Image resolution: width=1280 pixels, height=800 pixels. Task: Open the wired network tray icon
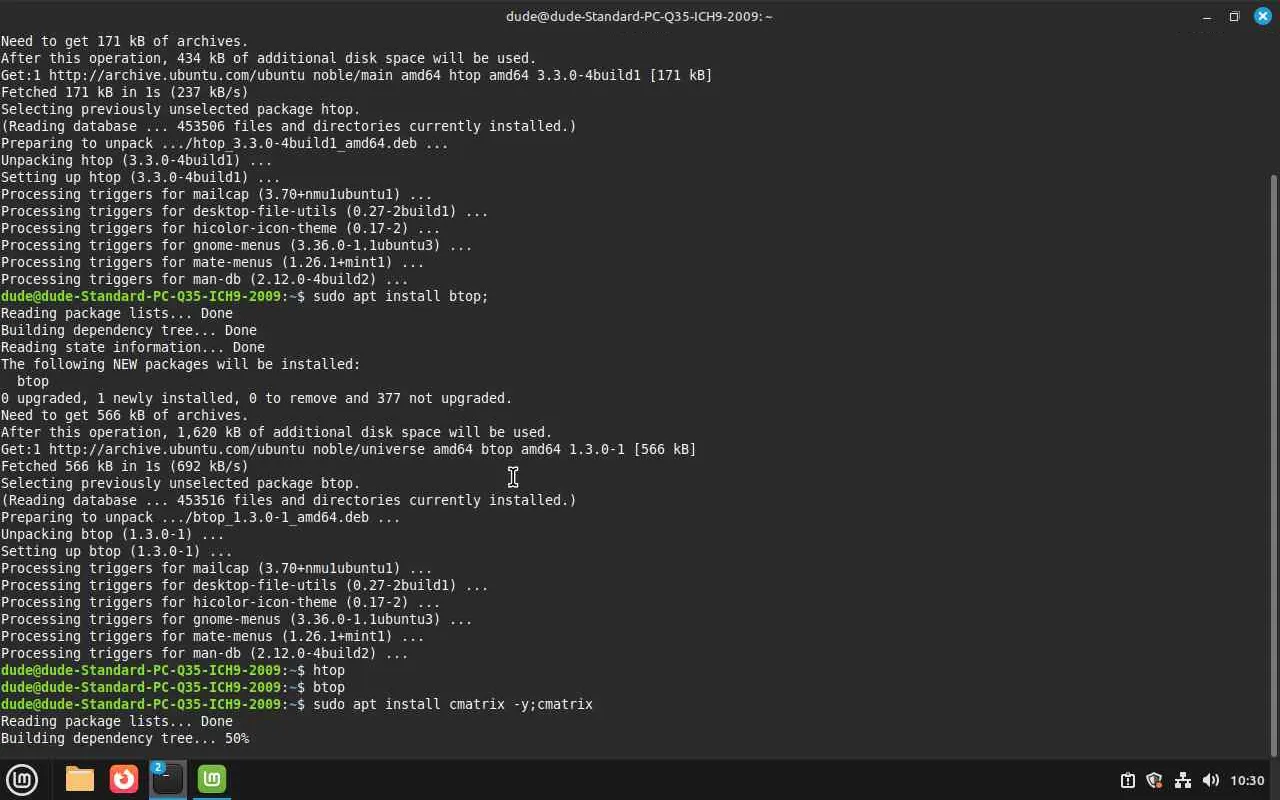click(x=1182, y=780)
